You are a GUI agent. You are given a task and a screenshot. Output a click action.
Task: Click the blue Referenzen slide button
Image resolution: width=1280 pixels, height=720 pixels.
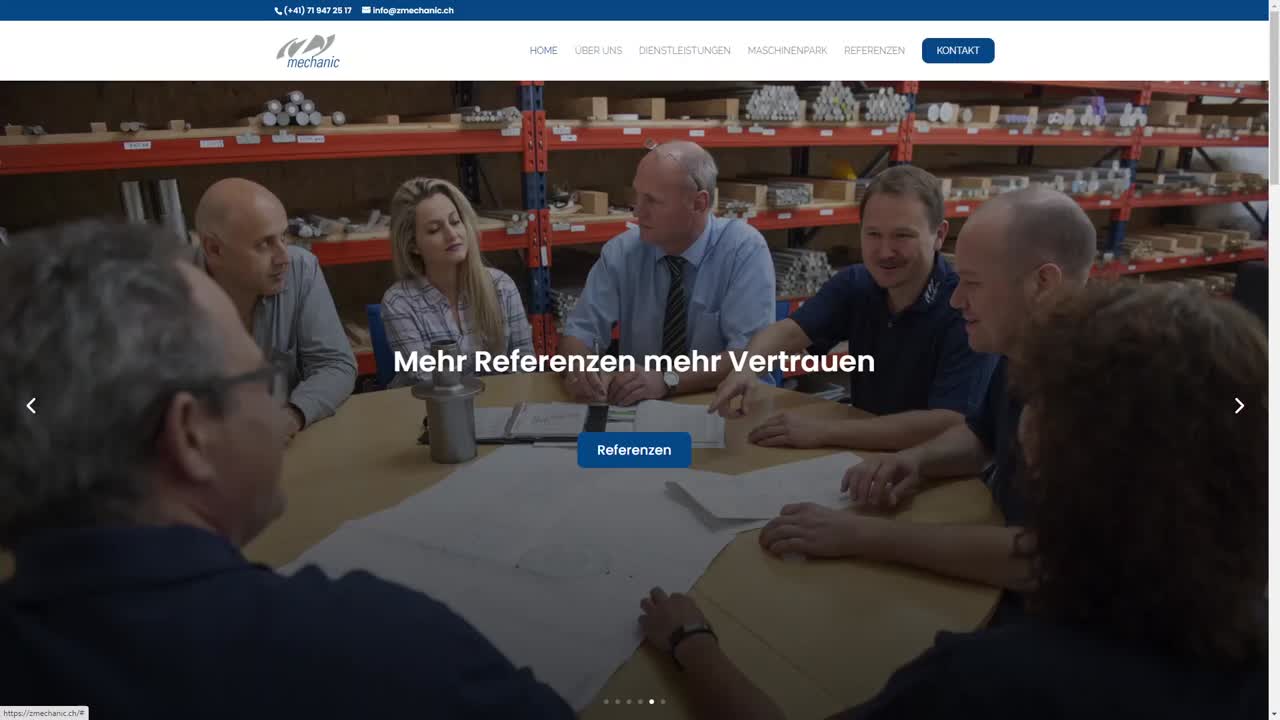tap(634, 450)
